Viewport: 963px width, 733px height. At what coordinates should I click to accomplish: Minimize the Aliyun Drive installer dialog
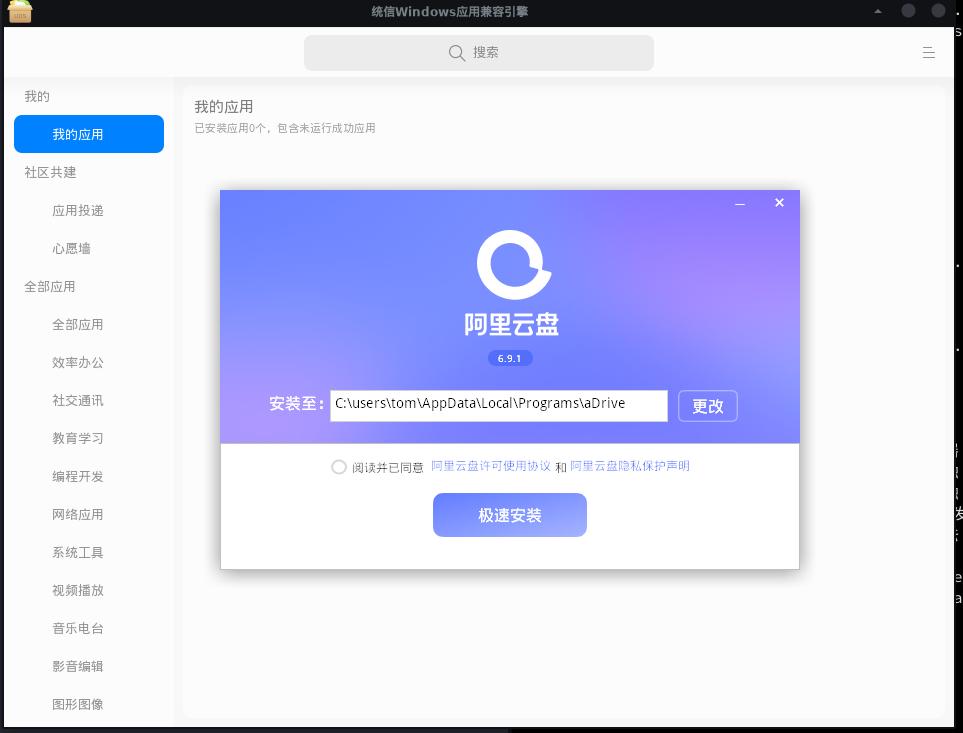pos(739,203)
